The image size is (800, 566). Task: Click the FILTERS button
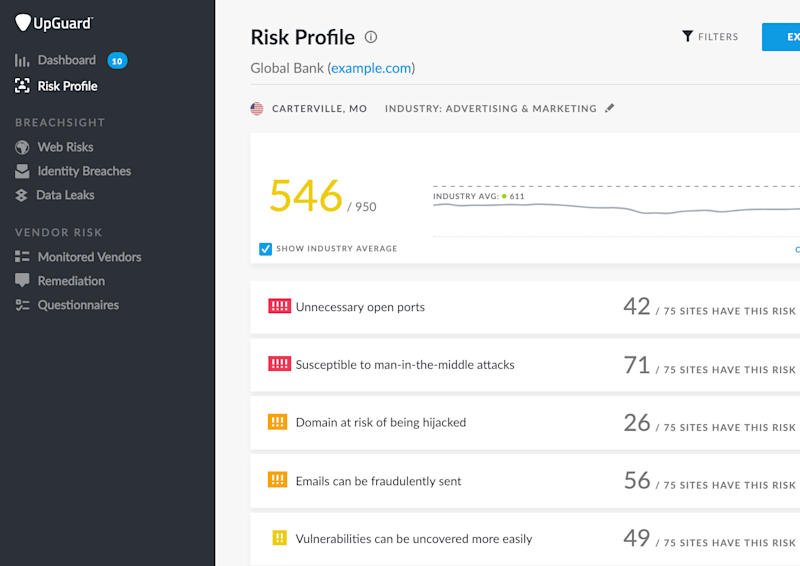pos(710,37)
